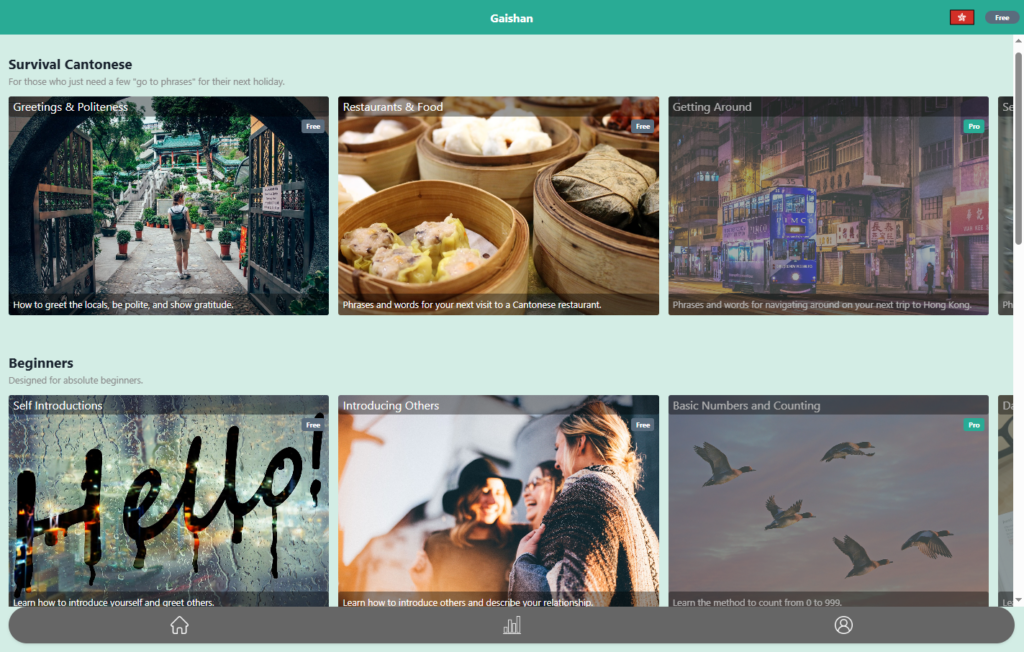Open the Basic Numbers and Counting card
1024x652 pixels.
[x=828, y=501]
